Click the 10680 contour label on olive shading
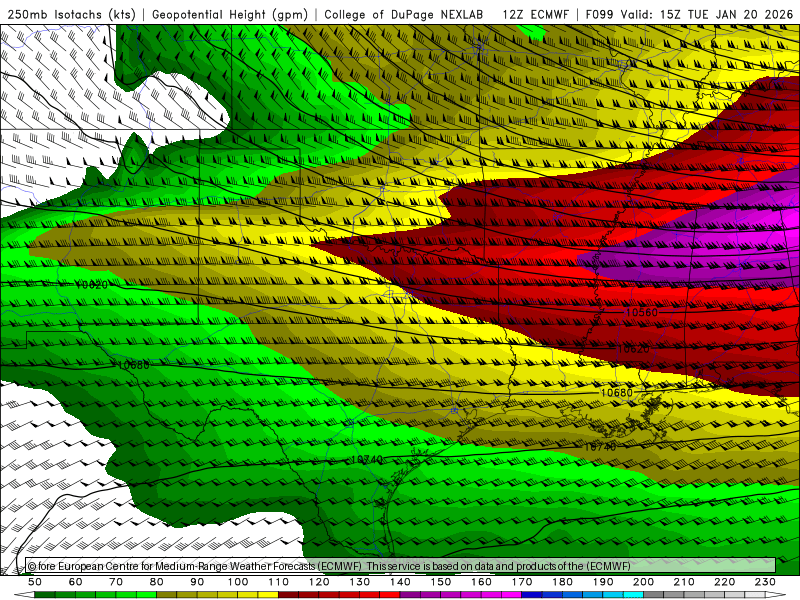This screenshot has height=600, width=800. 616,392
